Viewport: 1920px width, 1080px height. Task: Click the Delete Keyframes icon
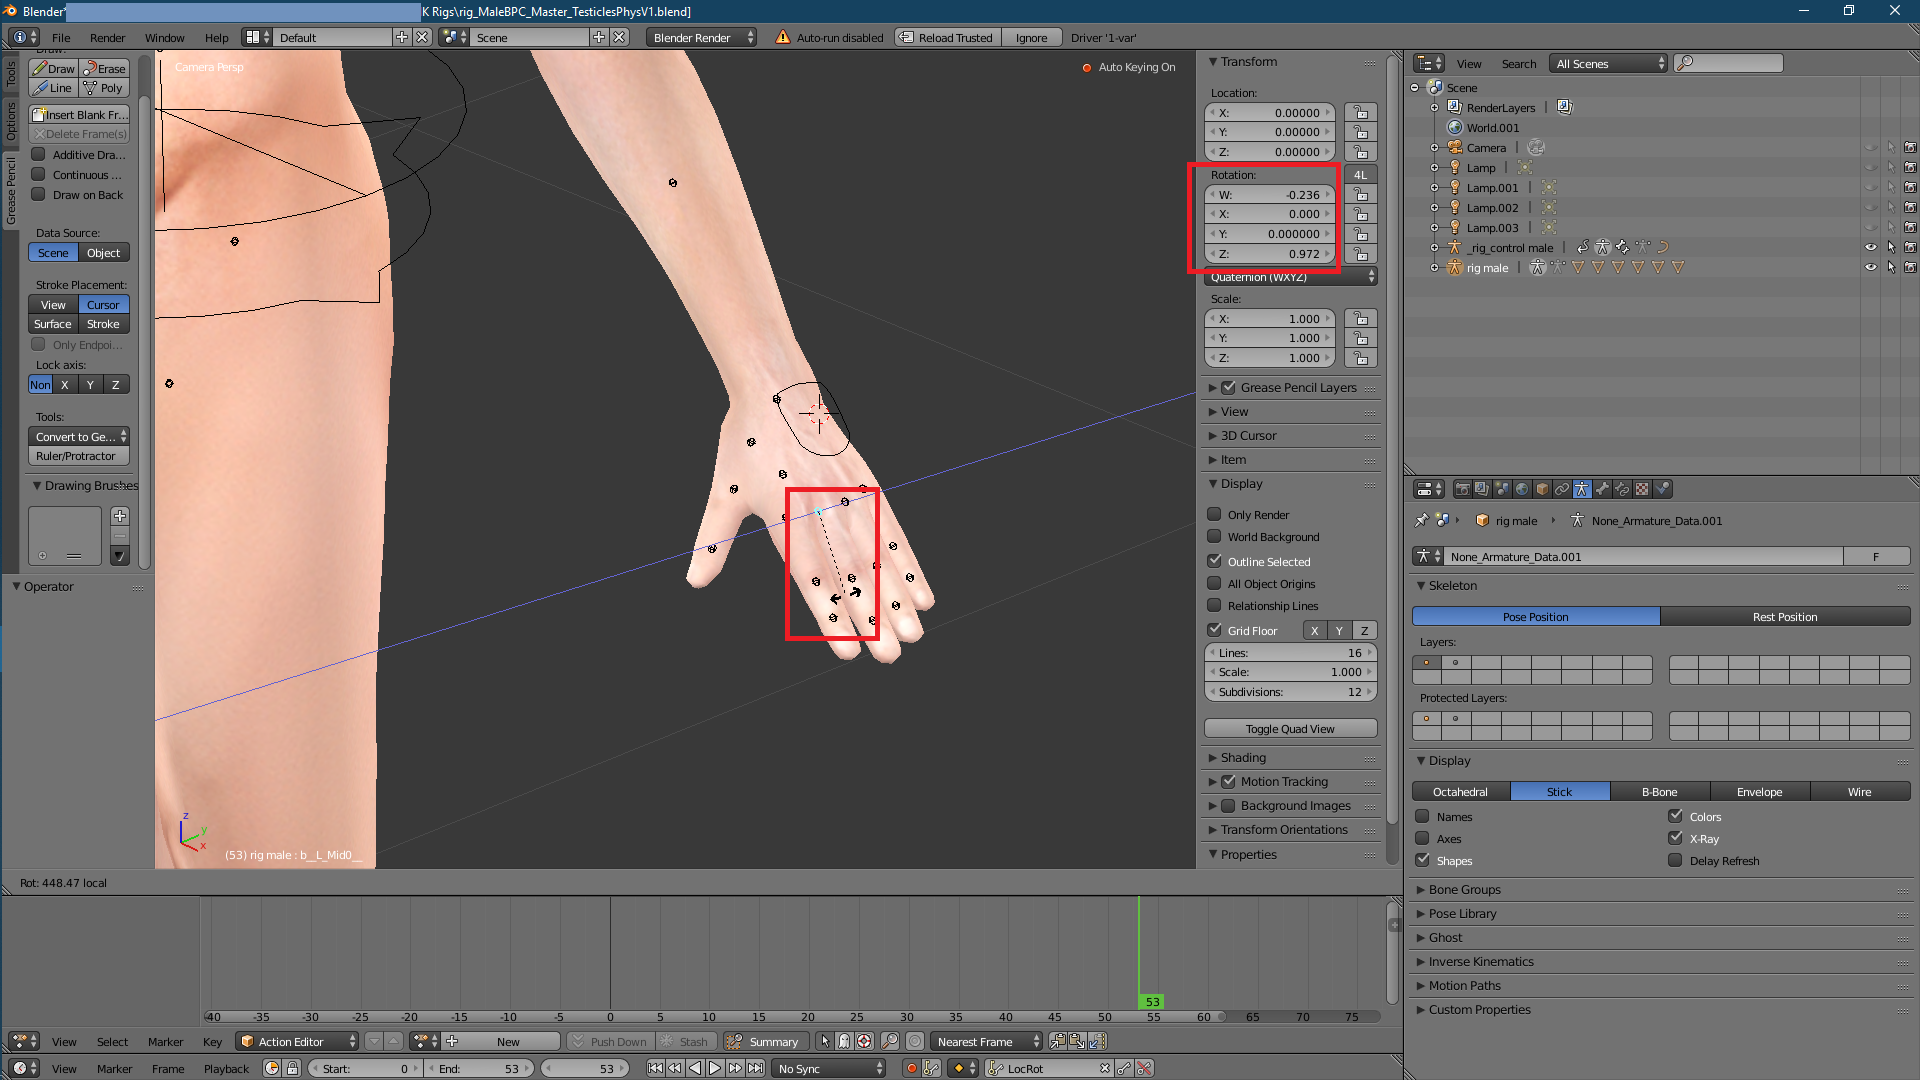pyautogui.click(x=1145, y=1068)
